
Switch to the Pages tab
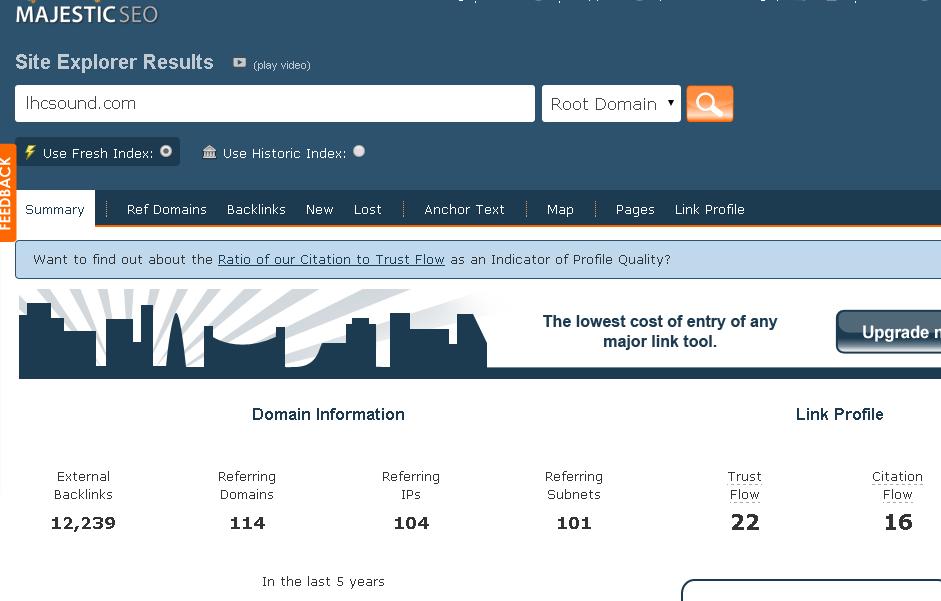tap(635, 209)
